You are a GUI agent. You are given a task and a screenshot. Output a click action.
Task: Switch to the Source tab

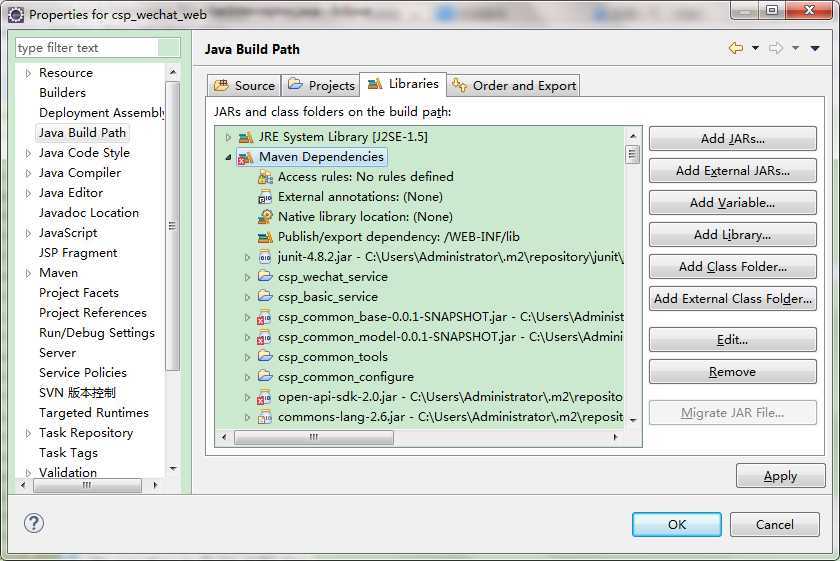(244, 86)
